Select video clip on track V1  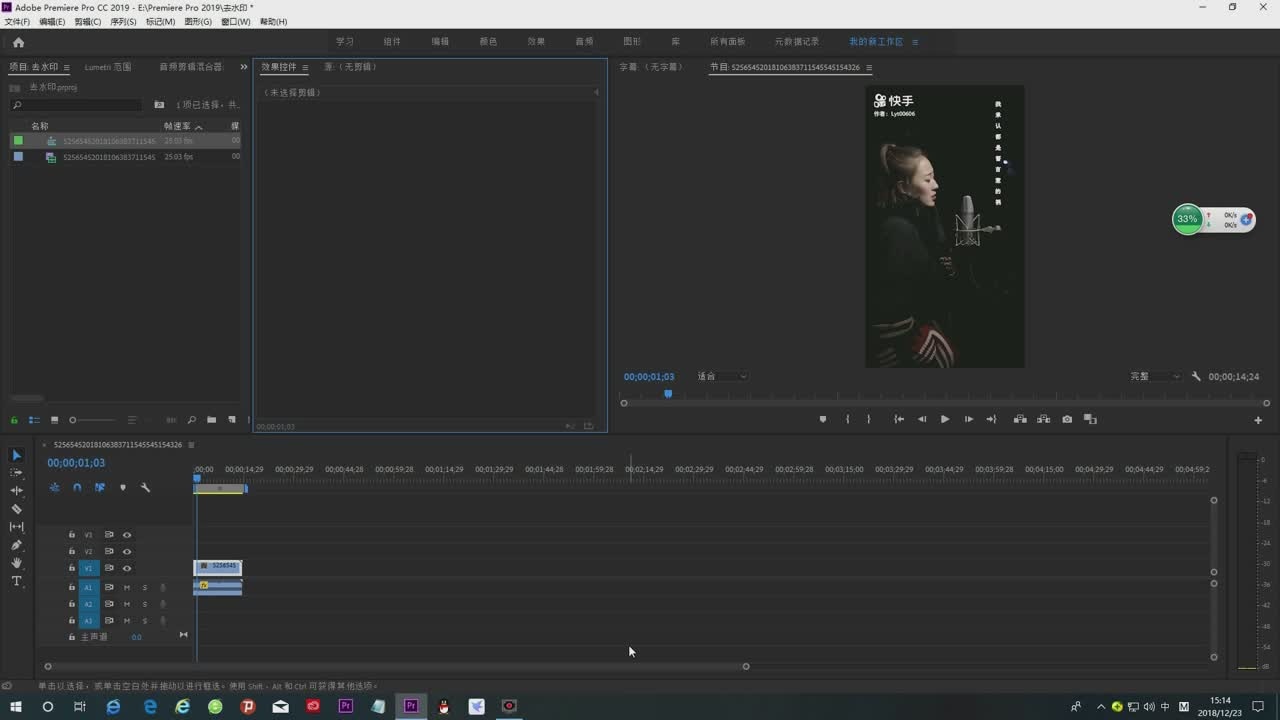coord(218,567)
